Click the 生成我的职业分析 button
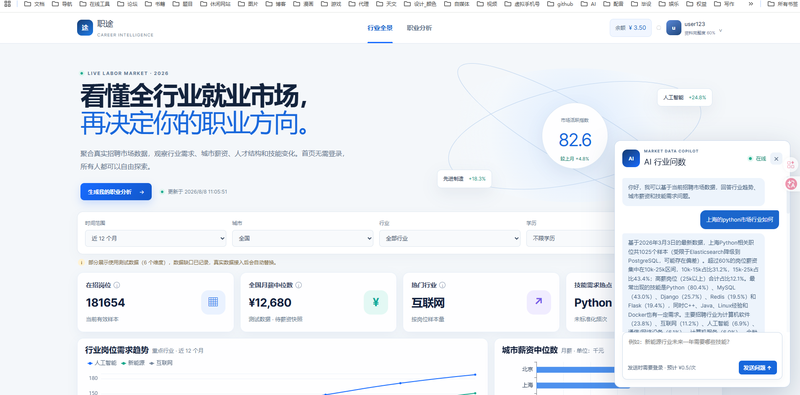 (116, 192)
